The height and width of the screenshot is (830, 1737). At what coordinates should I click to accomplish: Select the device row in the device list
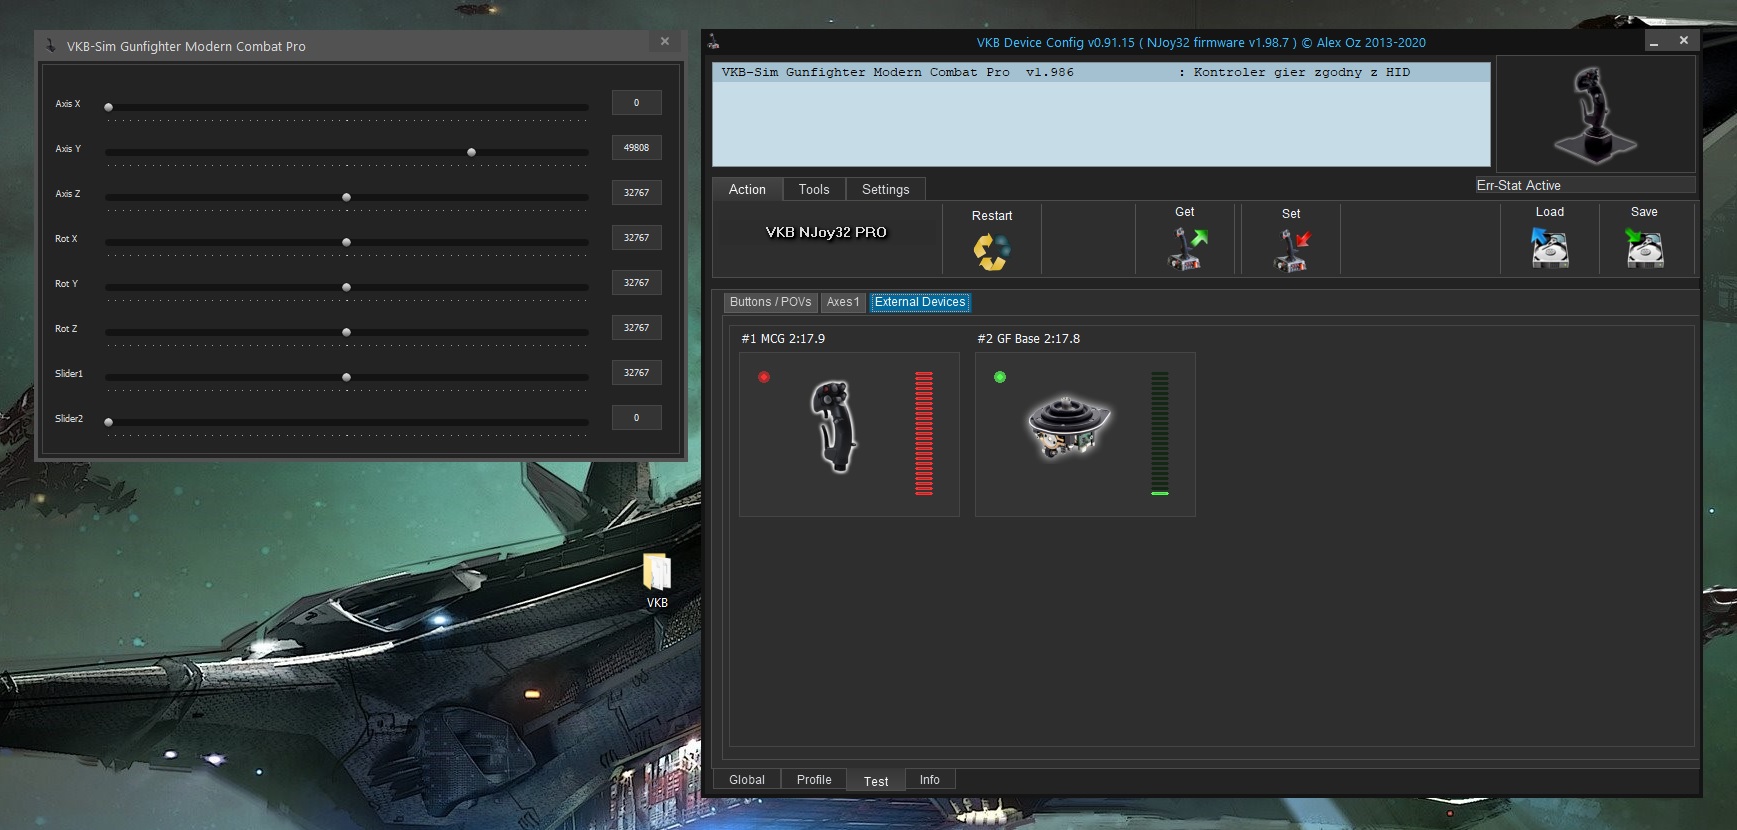(1101, 72)
